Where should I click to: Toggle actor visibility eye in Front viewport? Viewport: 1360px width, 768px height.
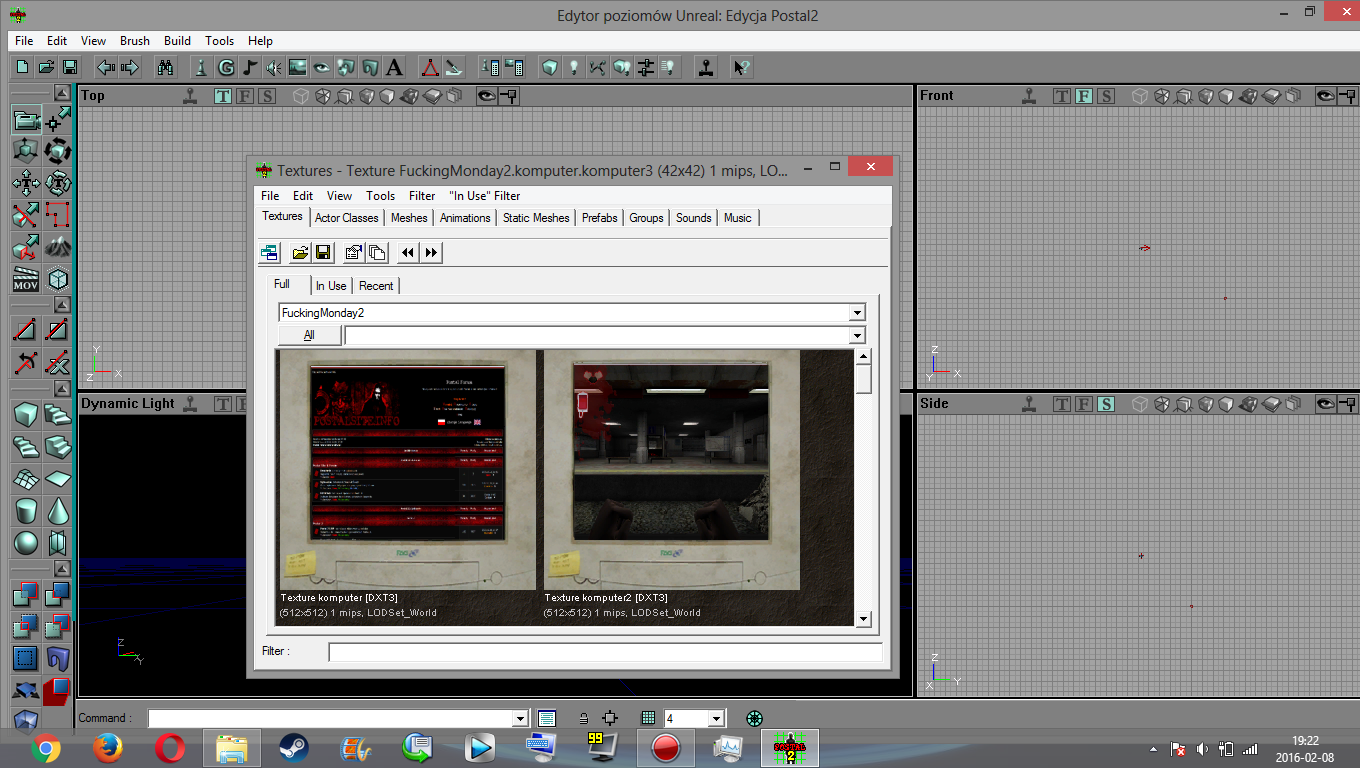pyautogui.click(x=1327, y=96)
